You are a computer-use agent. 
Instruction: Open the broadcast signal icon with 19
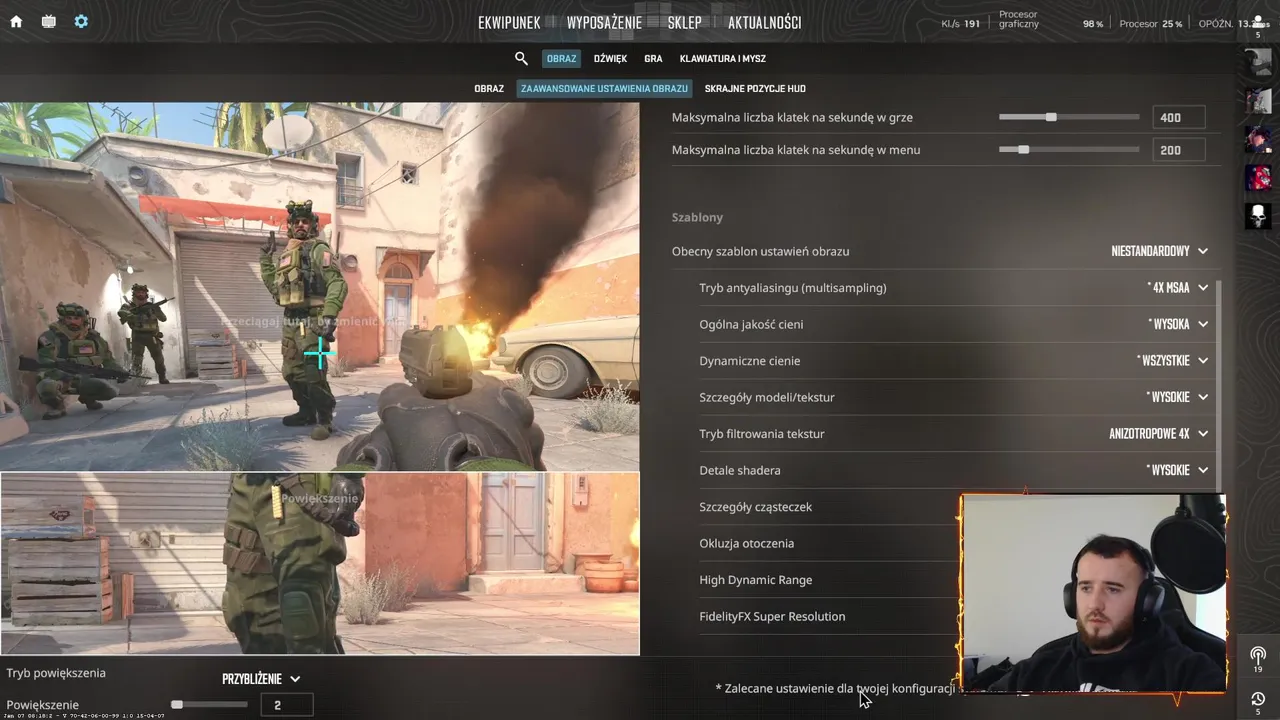pyautogui.click(x=1258, y=658)
